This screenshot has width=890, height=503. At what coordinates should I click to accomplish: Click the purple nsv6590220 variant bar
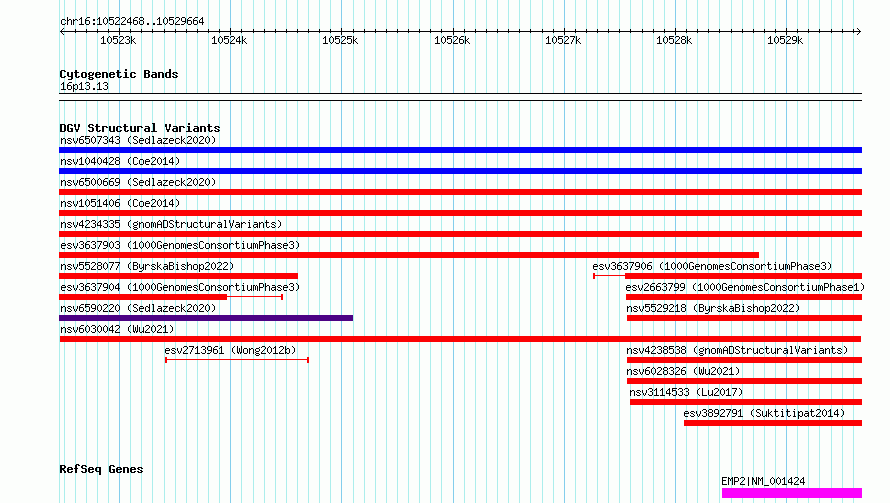click(x=206, y=318)
